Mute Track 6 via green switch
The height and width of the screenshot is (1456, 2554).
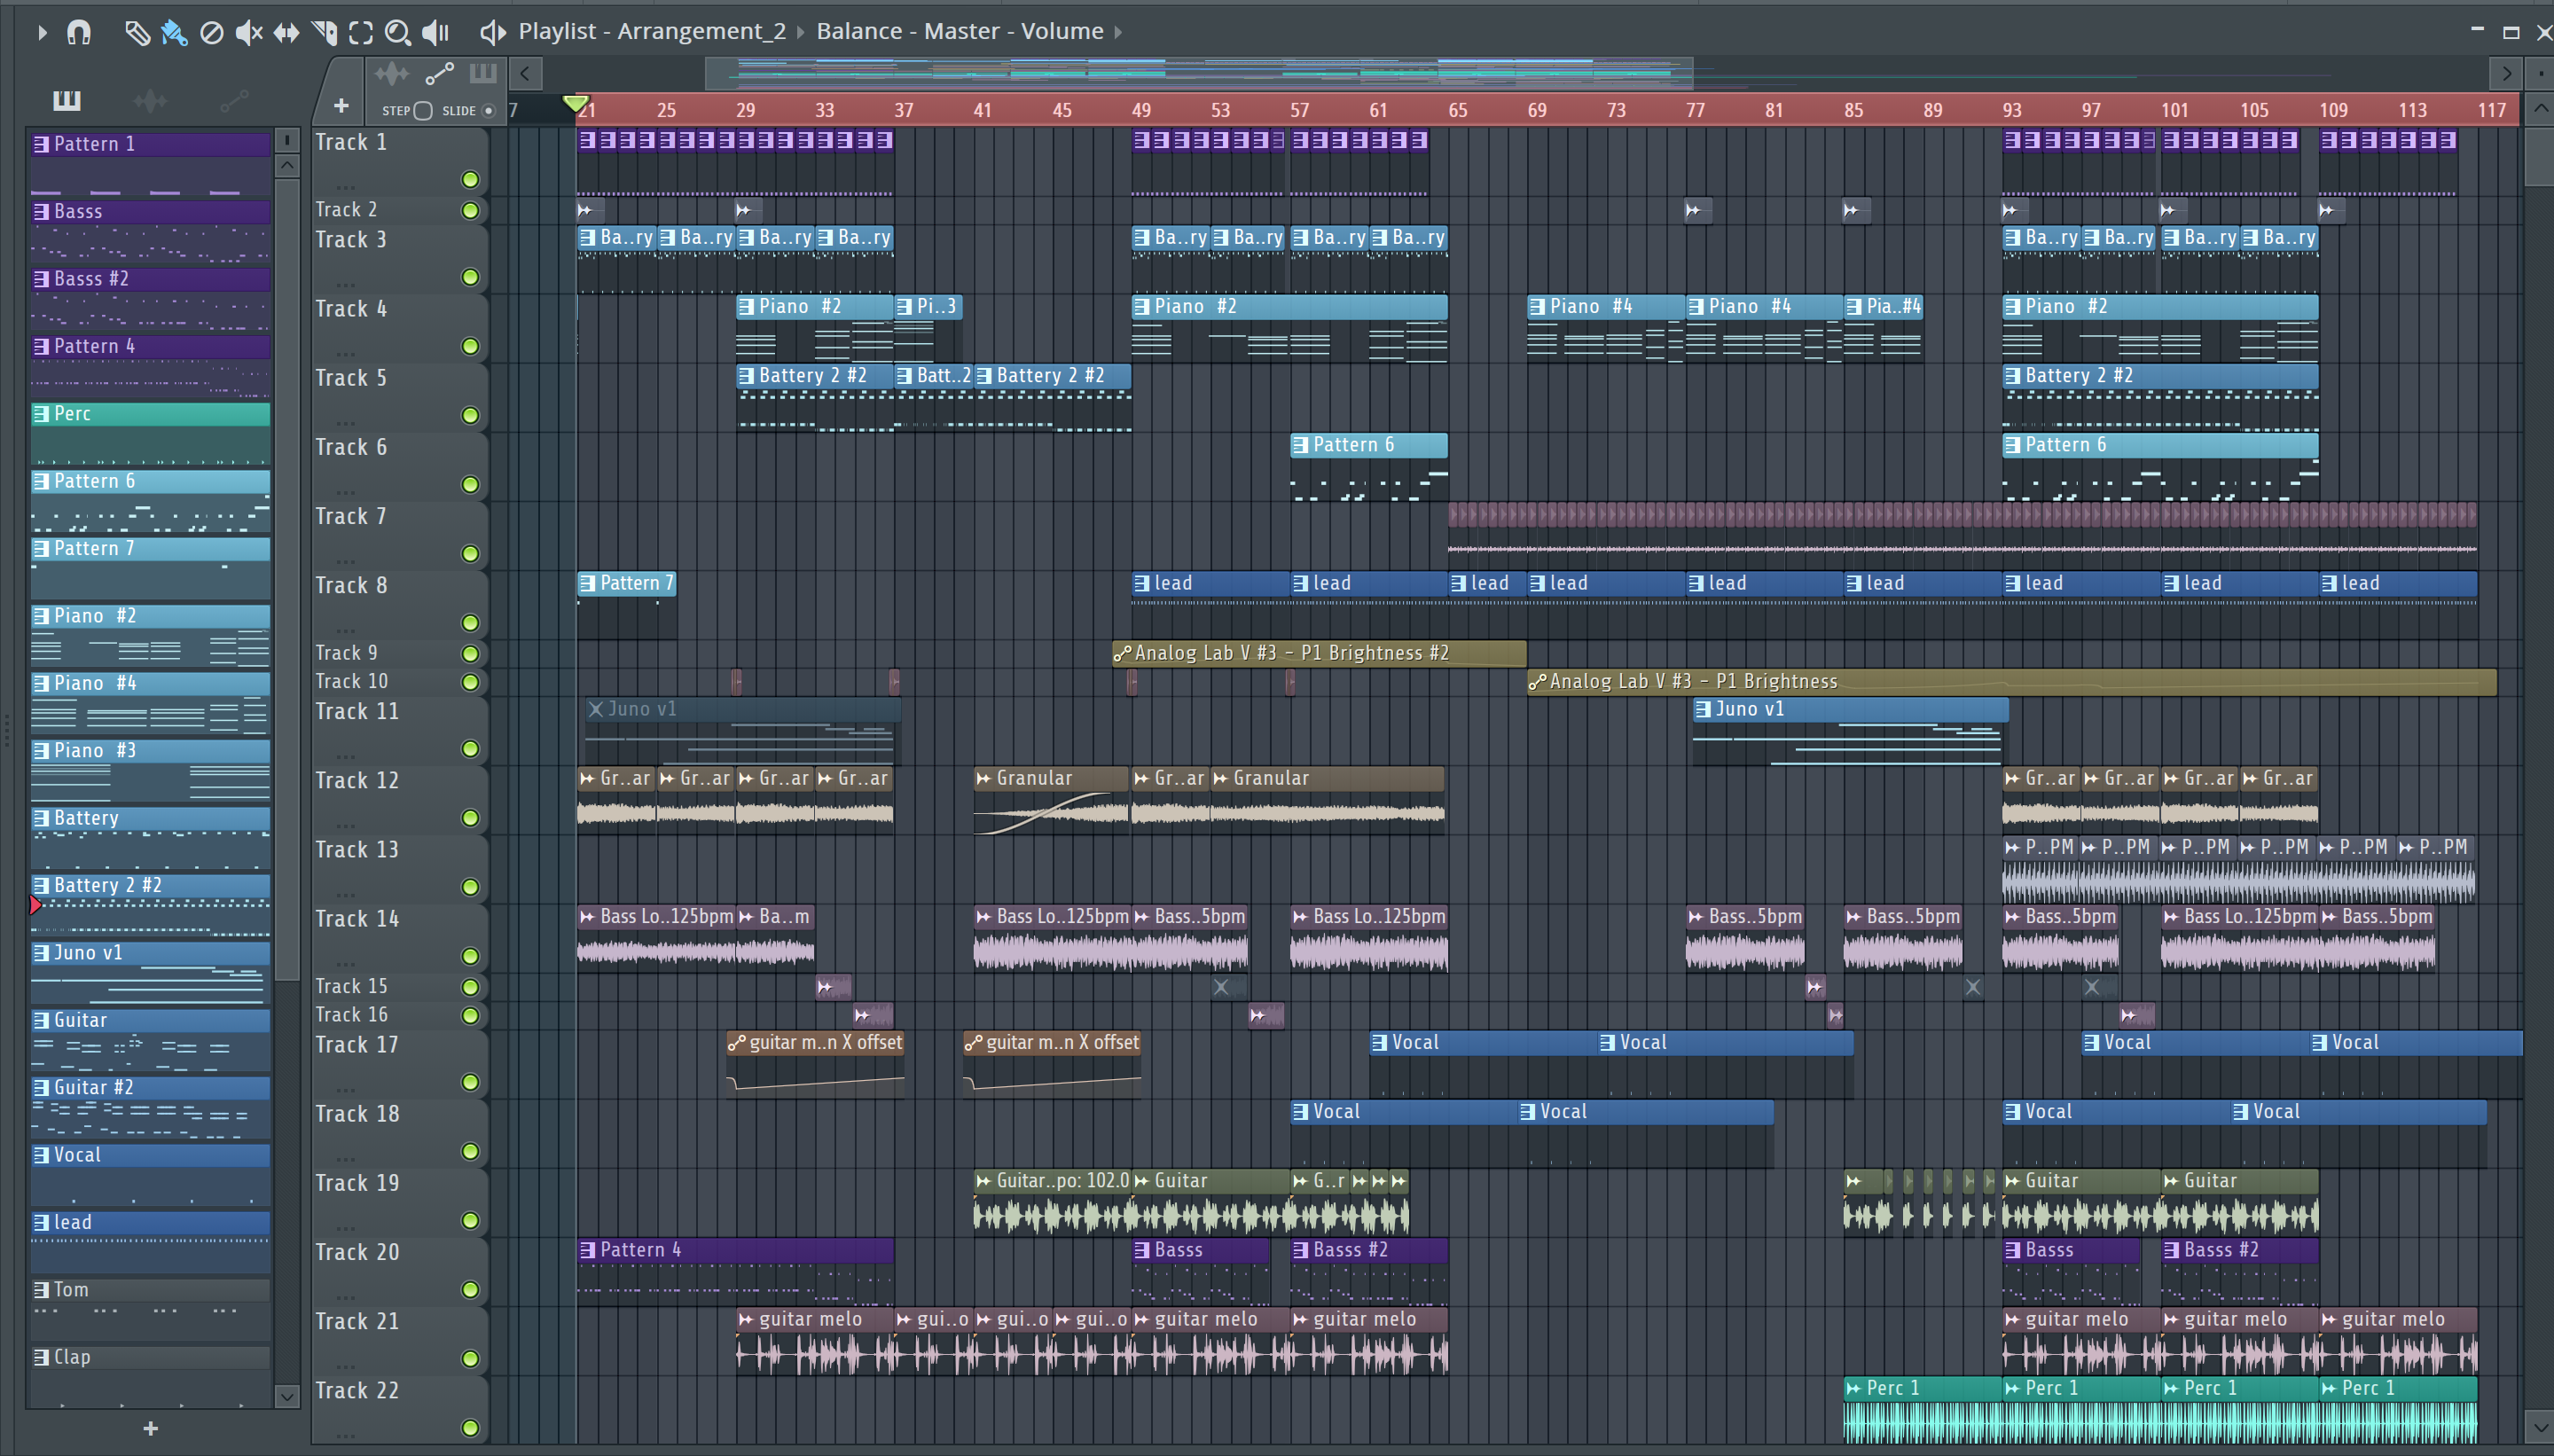click(x=470, y=485)
